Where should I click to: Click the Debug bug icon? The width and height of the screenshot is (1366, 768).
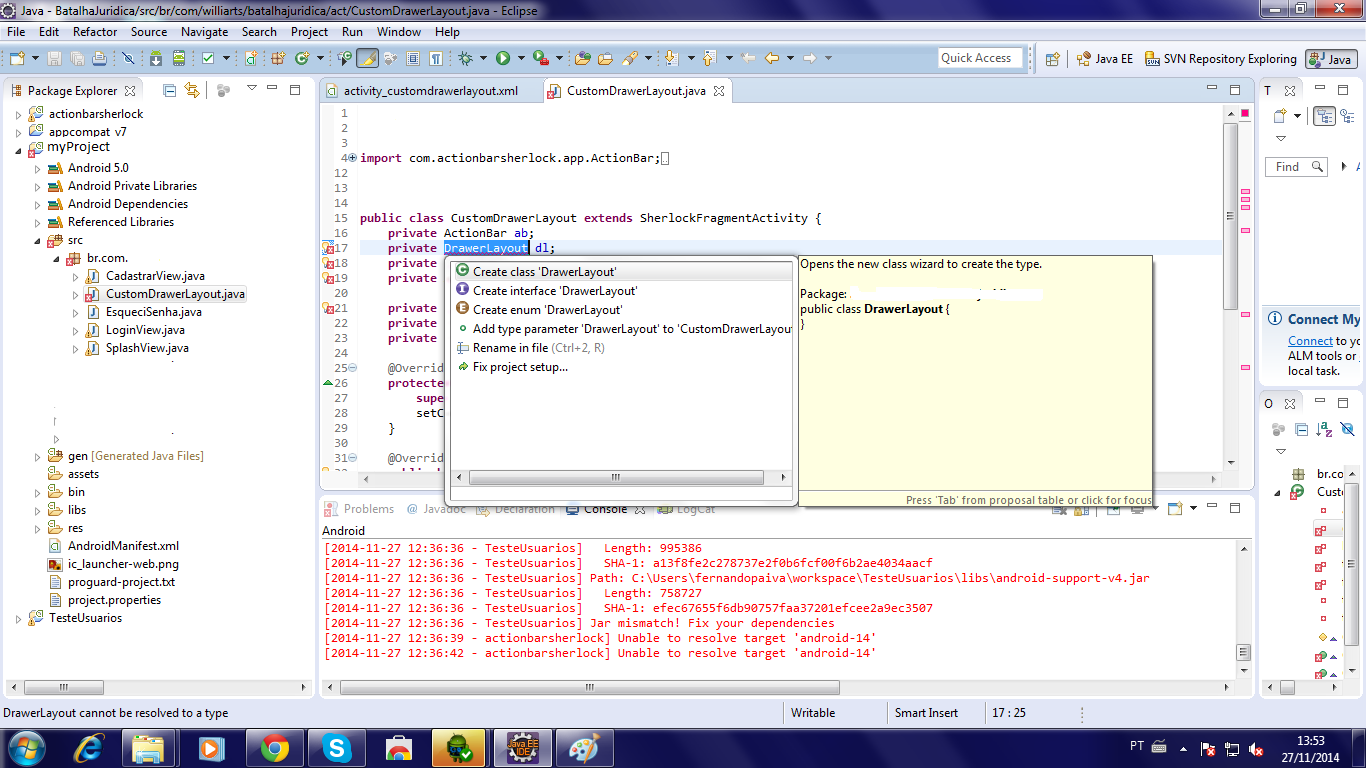tap(467, 59)
